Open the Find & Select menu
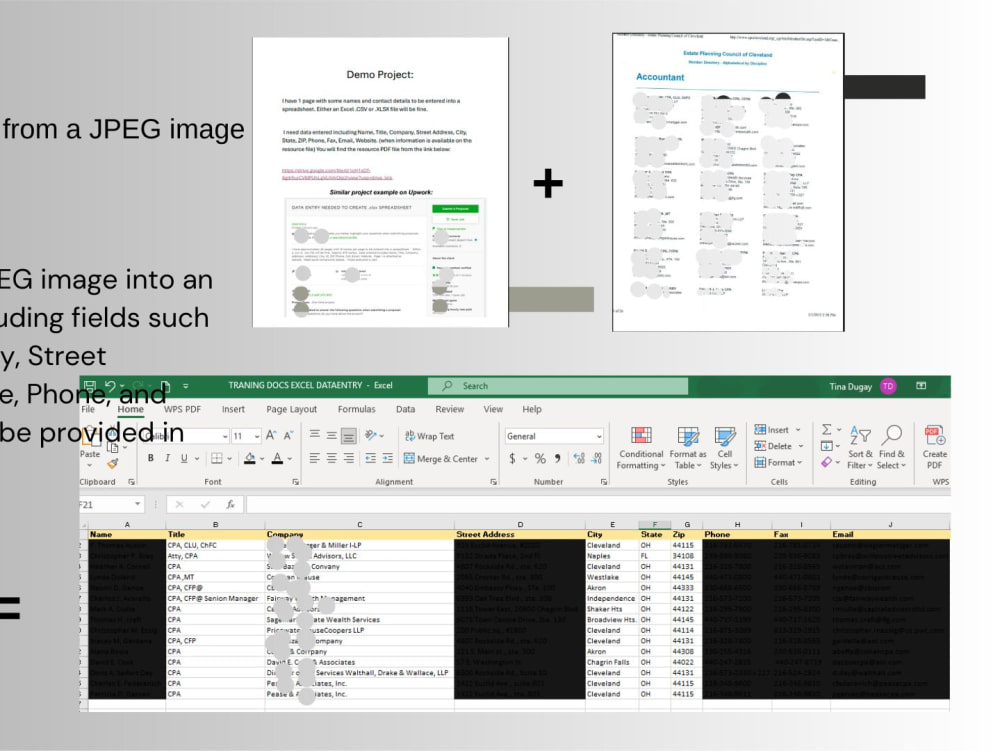The height and width of the screenshot is (751, 1000). tap(892, 448)
